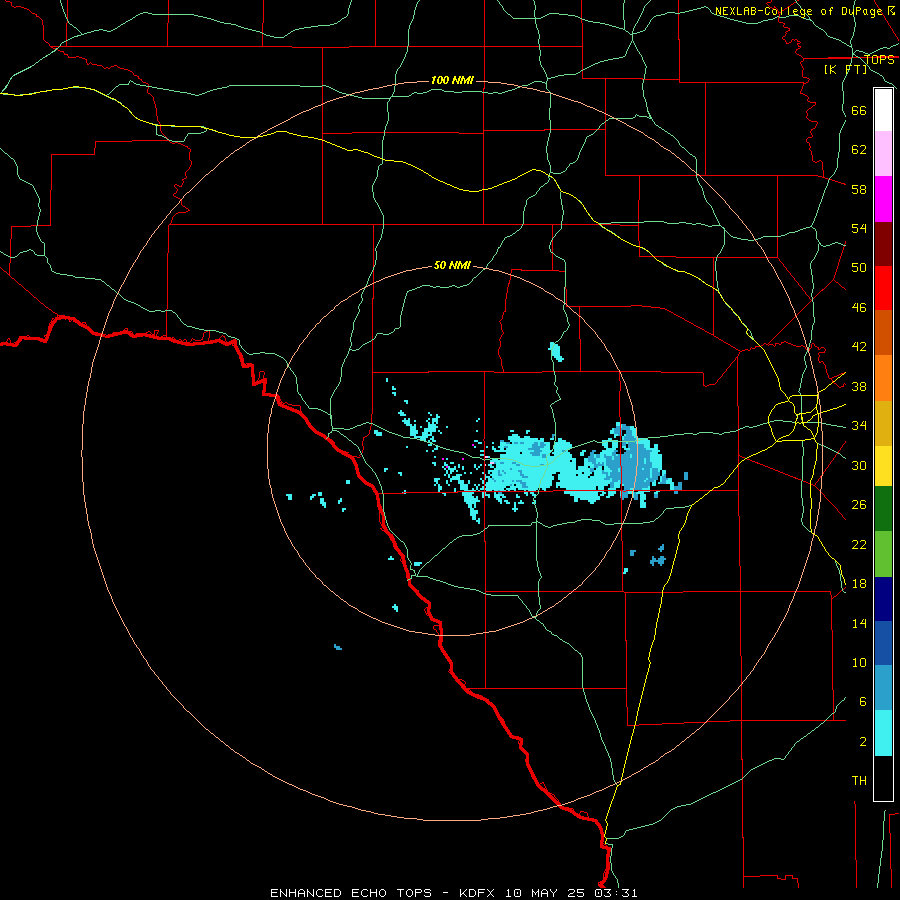Pick the orange 38 kft legend swatch
The width and height of the screenshot is (900, 900).
[883, 378]
